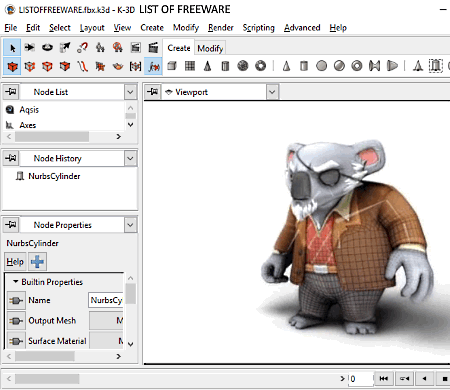The image size is (450, 390).
Task: Toggle pin on Node List panel
Action: tap(11, 92)
